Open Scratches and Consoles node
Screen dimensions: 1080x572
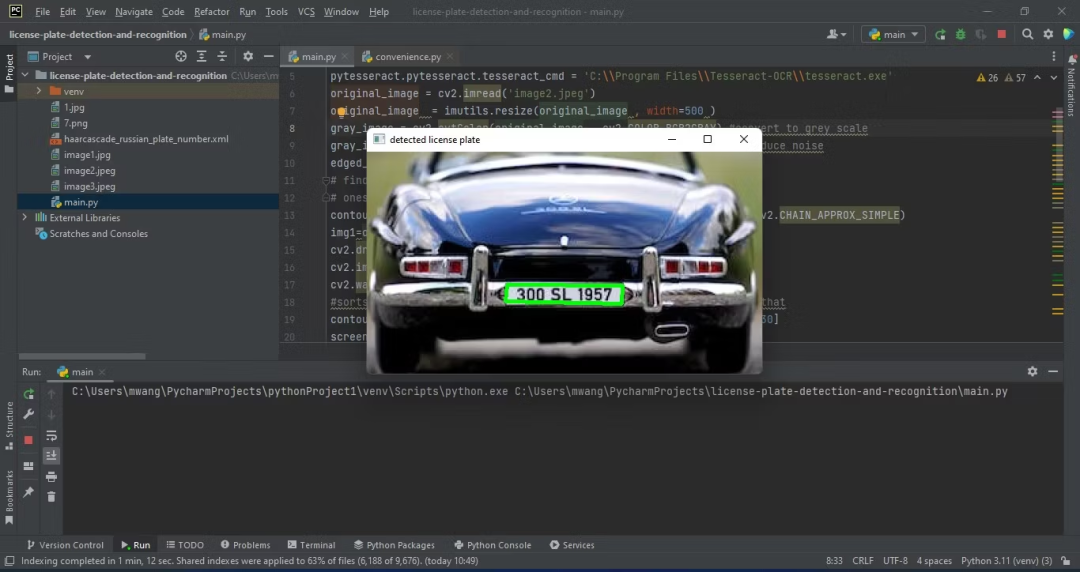(98, 234)
